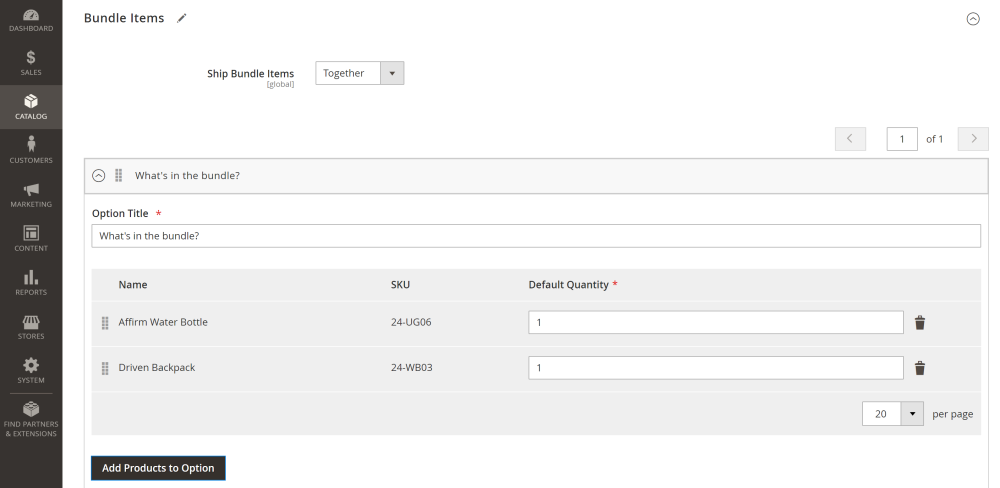Collapse the "What's in the bundle?" option

click(x=98, y=175)
